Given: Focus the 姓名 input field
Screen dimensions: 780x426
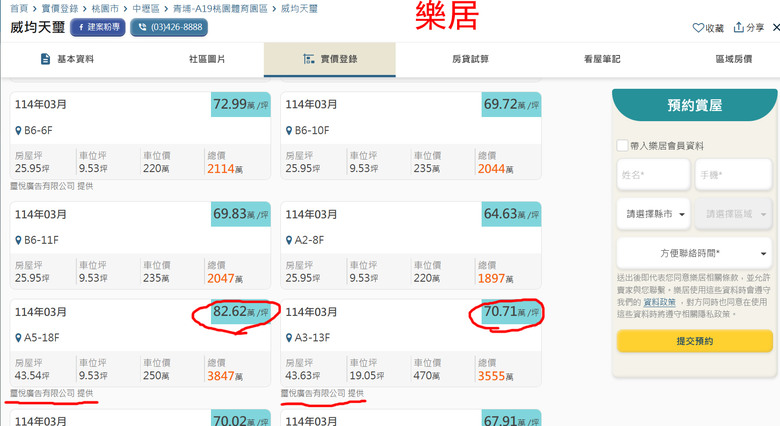Looking at the screenshot, I should click(x=654, y=175).
